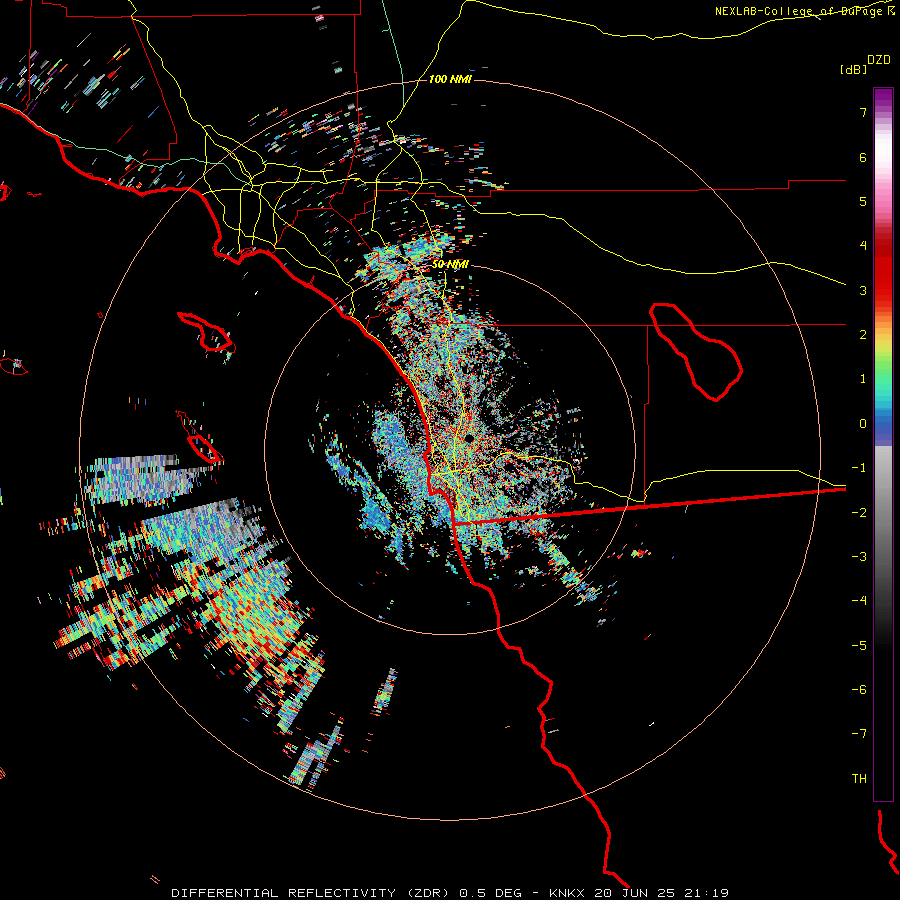Click the black radar site dot at center
Viewport: 900px width, 900px height.
(x=469, y=439)
